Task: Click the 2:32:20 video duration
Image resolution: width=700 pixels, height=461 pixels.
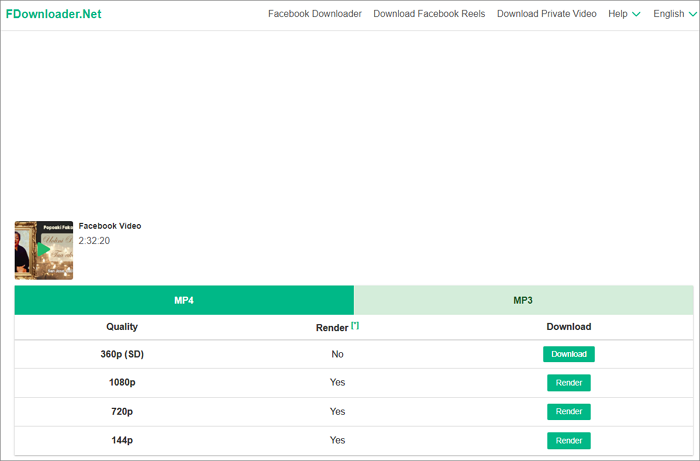Action: coord(94,241)
